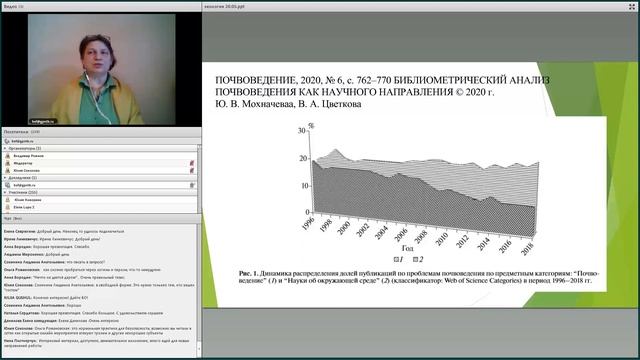Click the attendee list scrollbar

pyautogui.click(x=199, y=178)
